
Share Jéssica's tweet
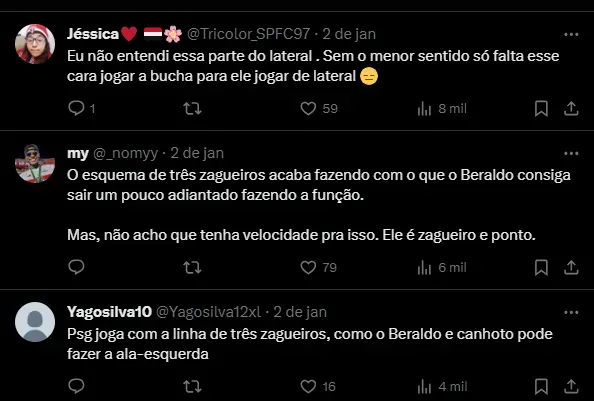tap(571, 109)
